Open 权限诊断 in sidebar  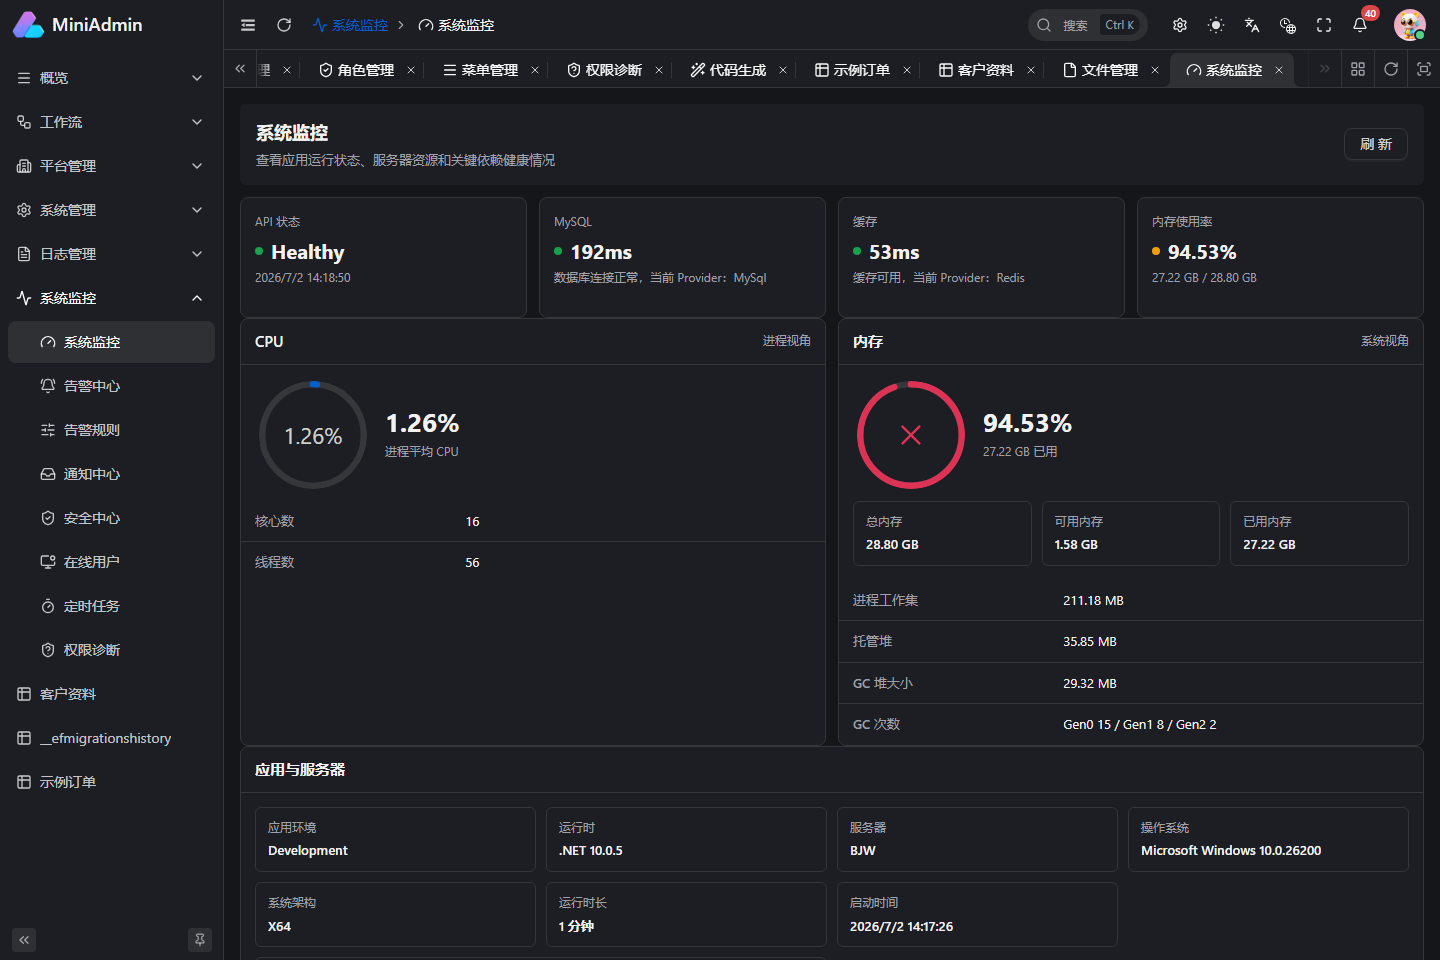point(111,650)
